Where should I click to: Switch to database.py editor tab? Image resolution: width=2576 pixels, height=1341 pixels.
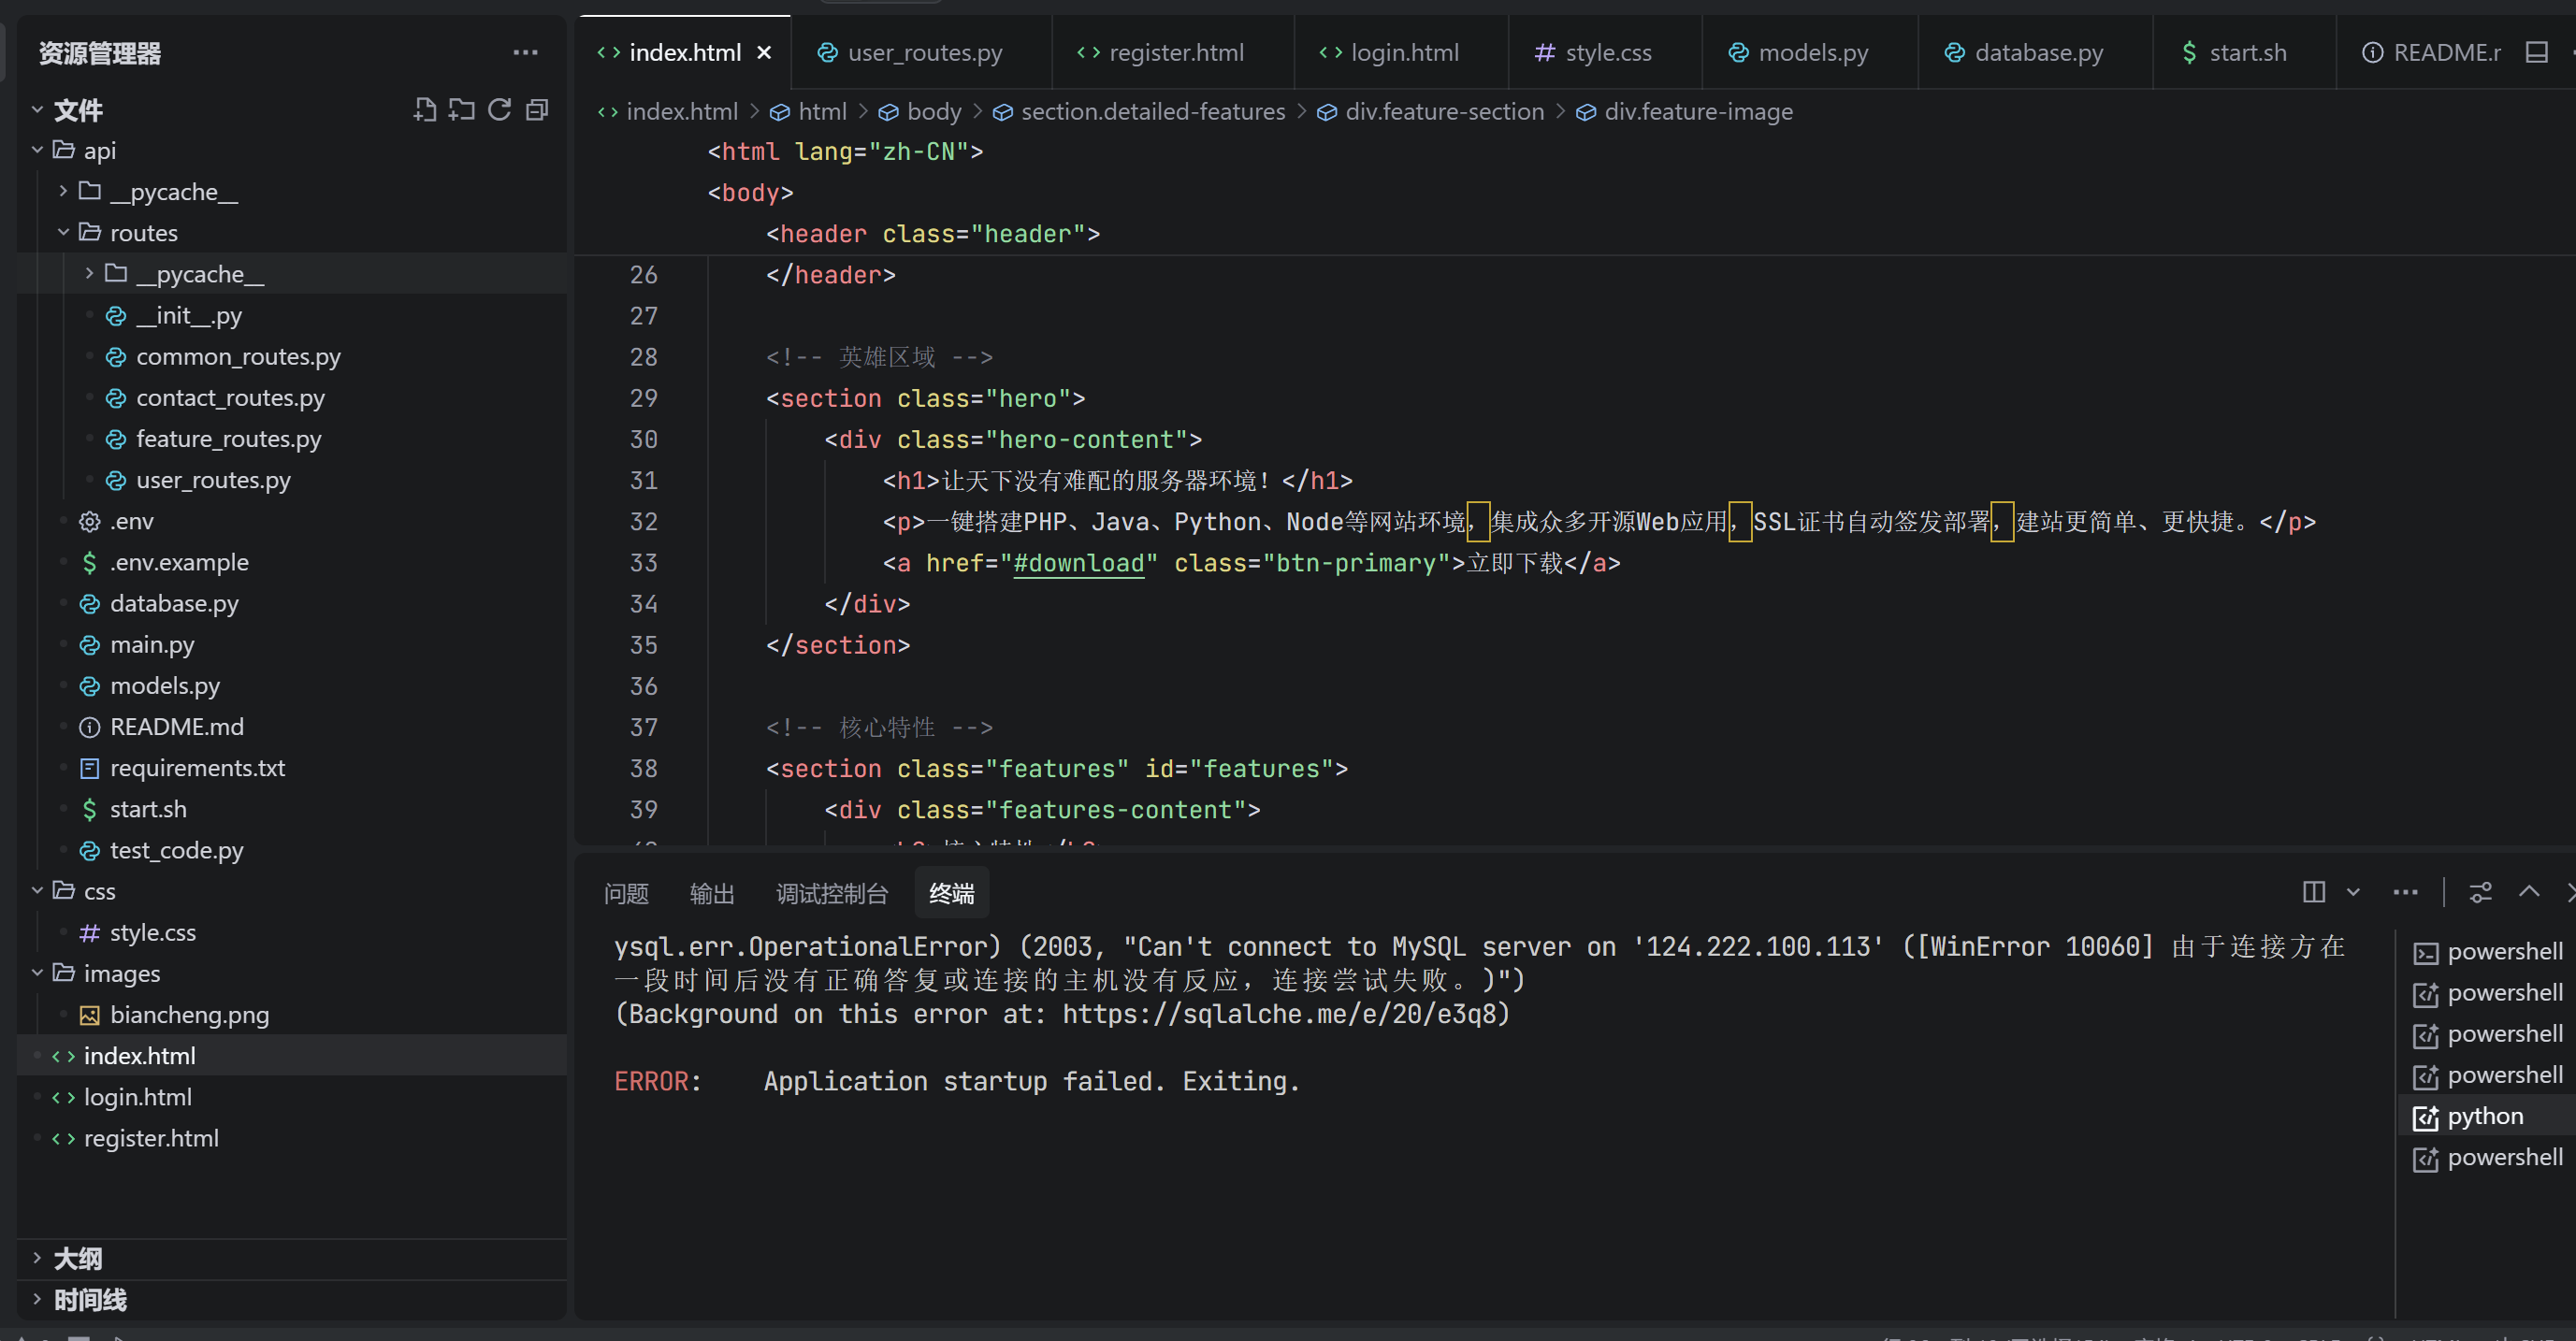(2035, 53)
